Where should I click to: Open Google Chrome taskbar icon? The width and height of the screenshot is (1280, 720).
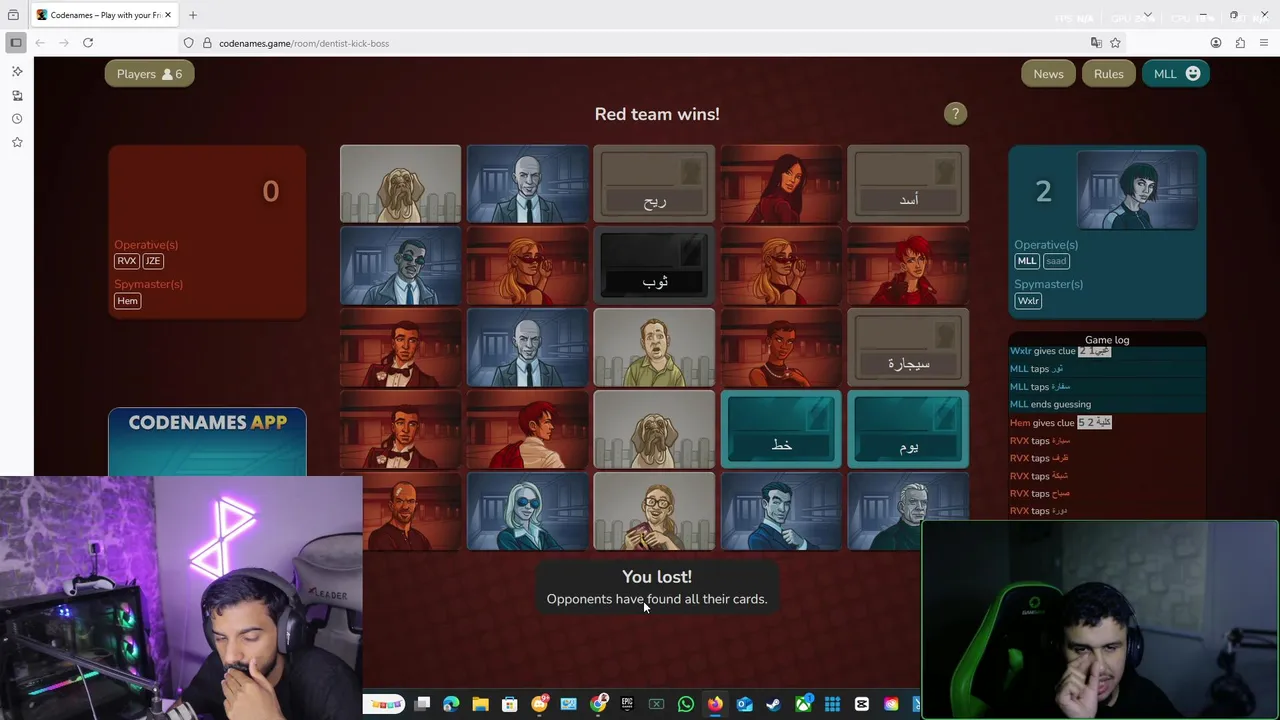click(x=598, y=704)
